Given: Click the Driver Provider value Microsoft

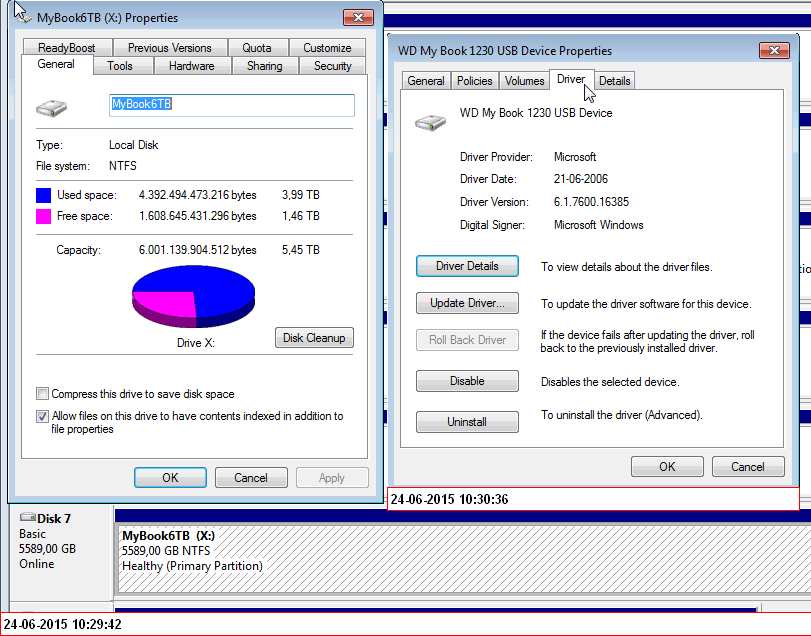Looking at the screenshot, I should (x=575, y=157).
